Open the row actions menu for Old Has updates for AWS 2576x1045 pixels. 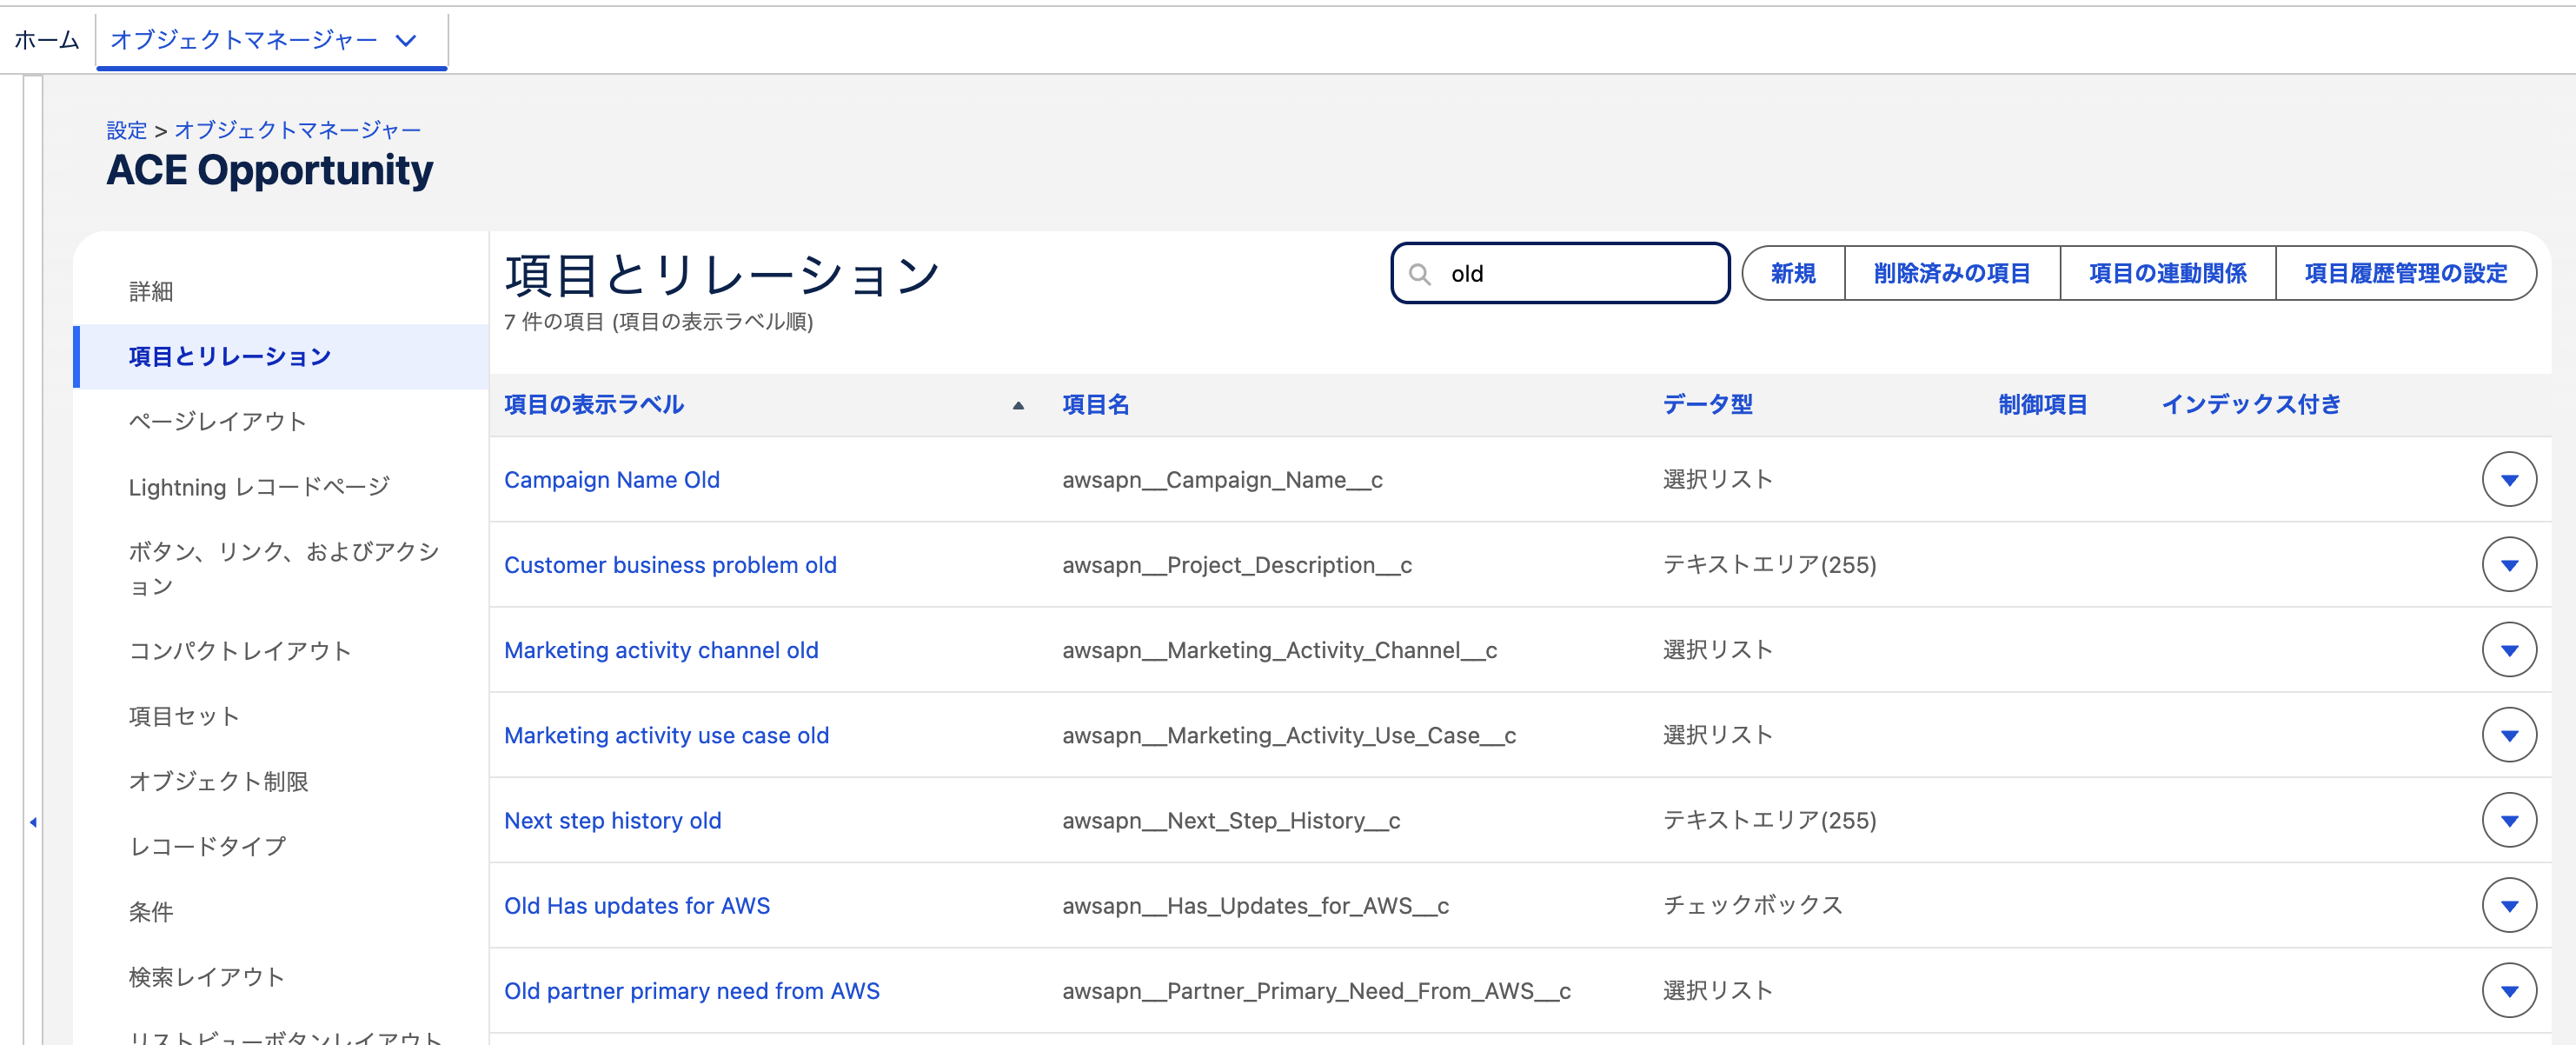[2508, 906]
